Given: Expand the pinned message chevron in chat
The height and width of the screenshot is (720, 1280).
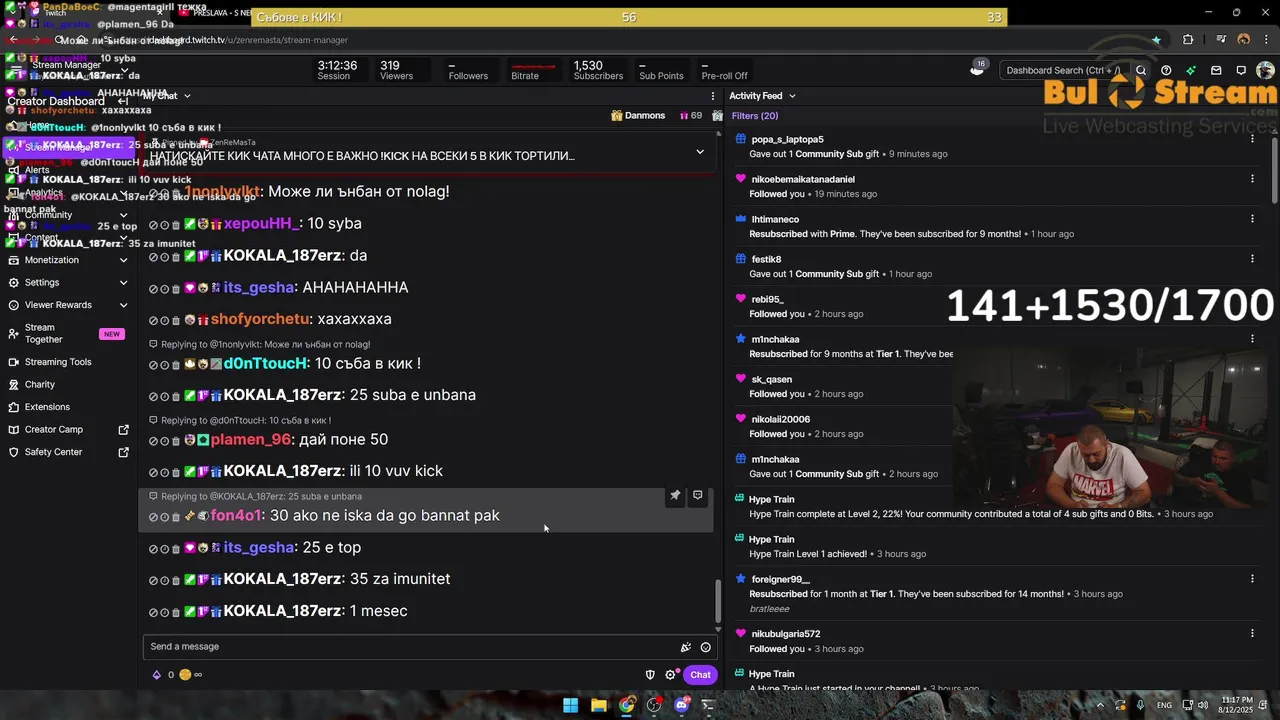Looking at the screenshot, I should tap(700, 152).
